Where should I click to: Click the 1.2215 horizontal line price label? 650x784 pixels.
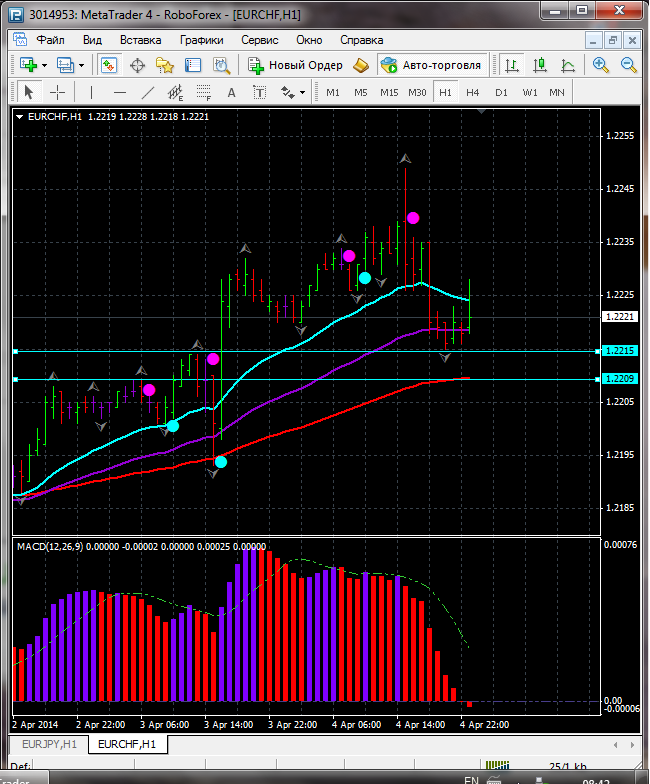tap(620, 351)
